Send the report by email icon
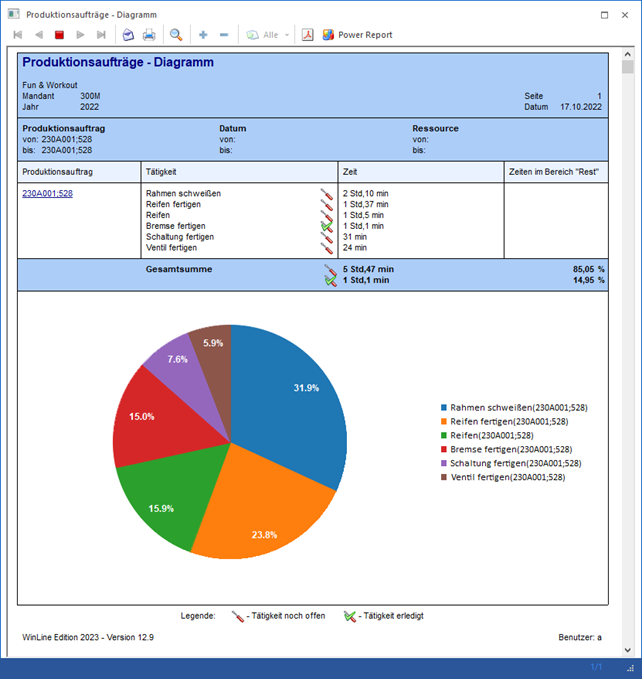This screenshot has width=642, height=679. tap(128, 35)
